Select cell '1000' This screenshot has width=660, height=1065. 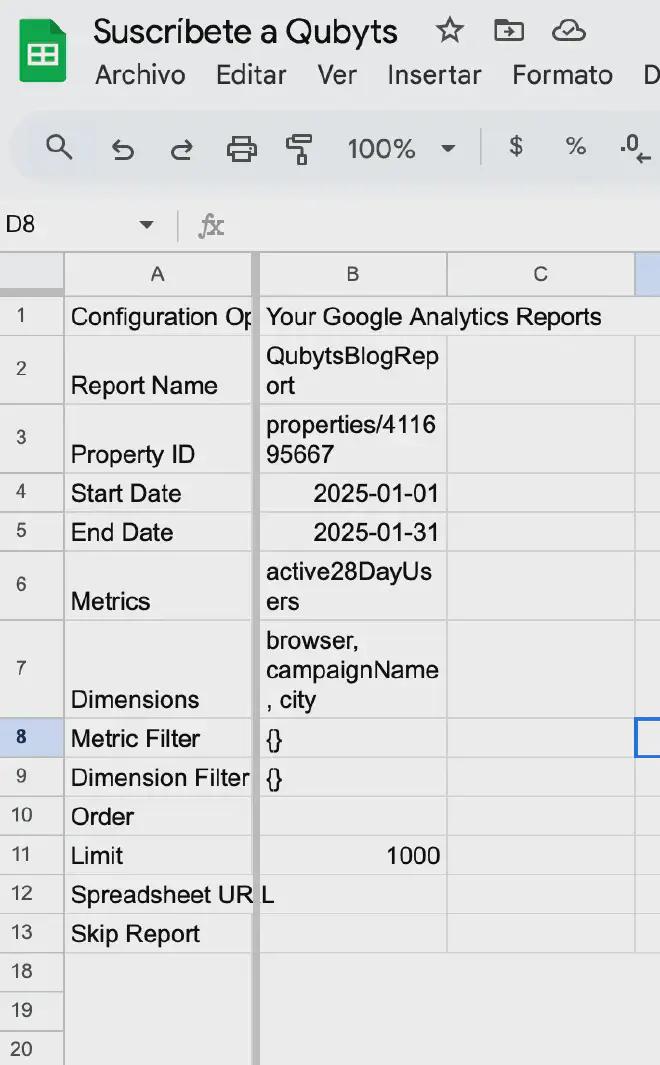pyautogui.click(x=353, y=855)
